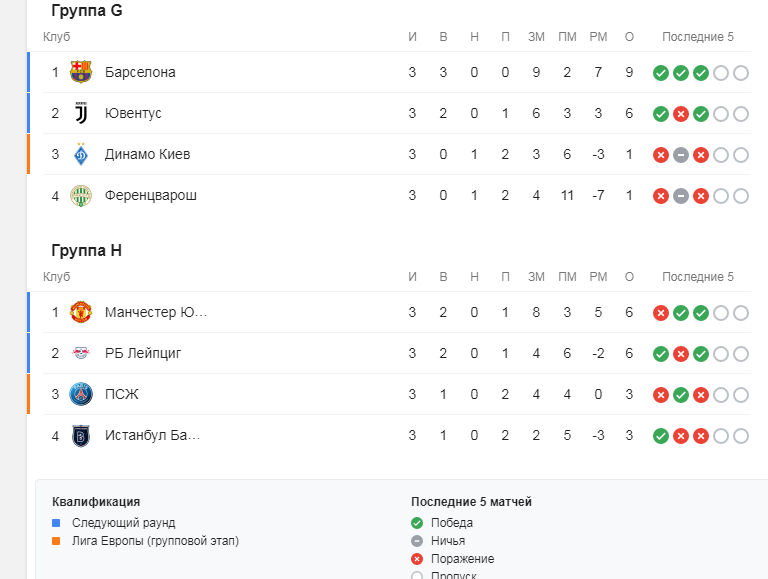
Task: Click the Barcelona club crest
Action: click(81, 72)
